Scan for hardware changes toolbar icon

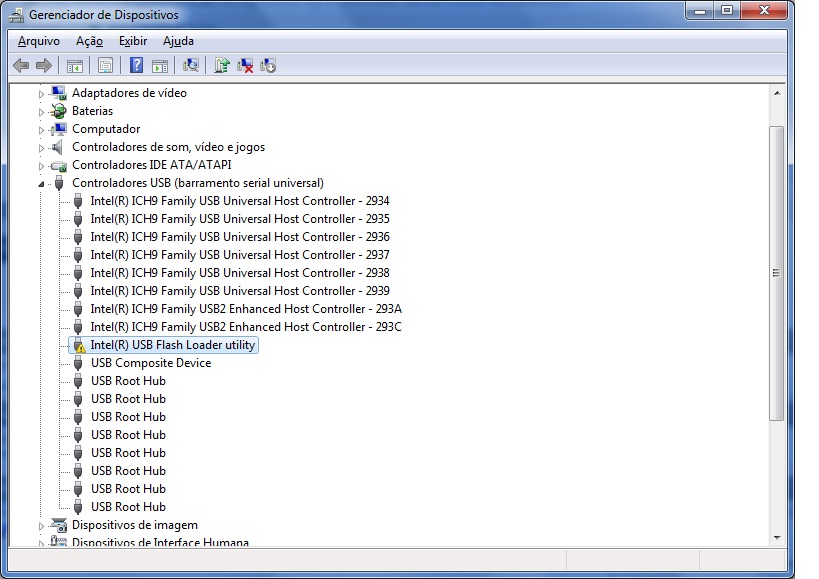pos(191,65)
